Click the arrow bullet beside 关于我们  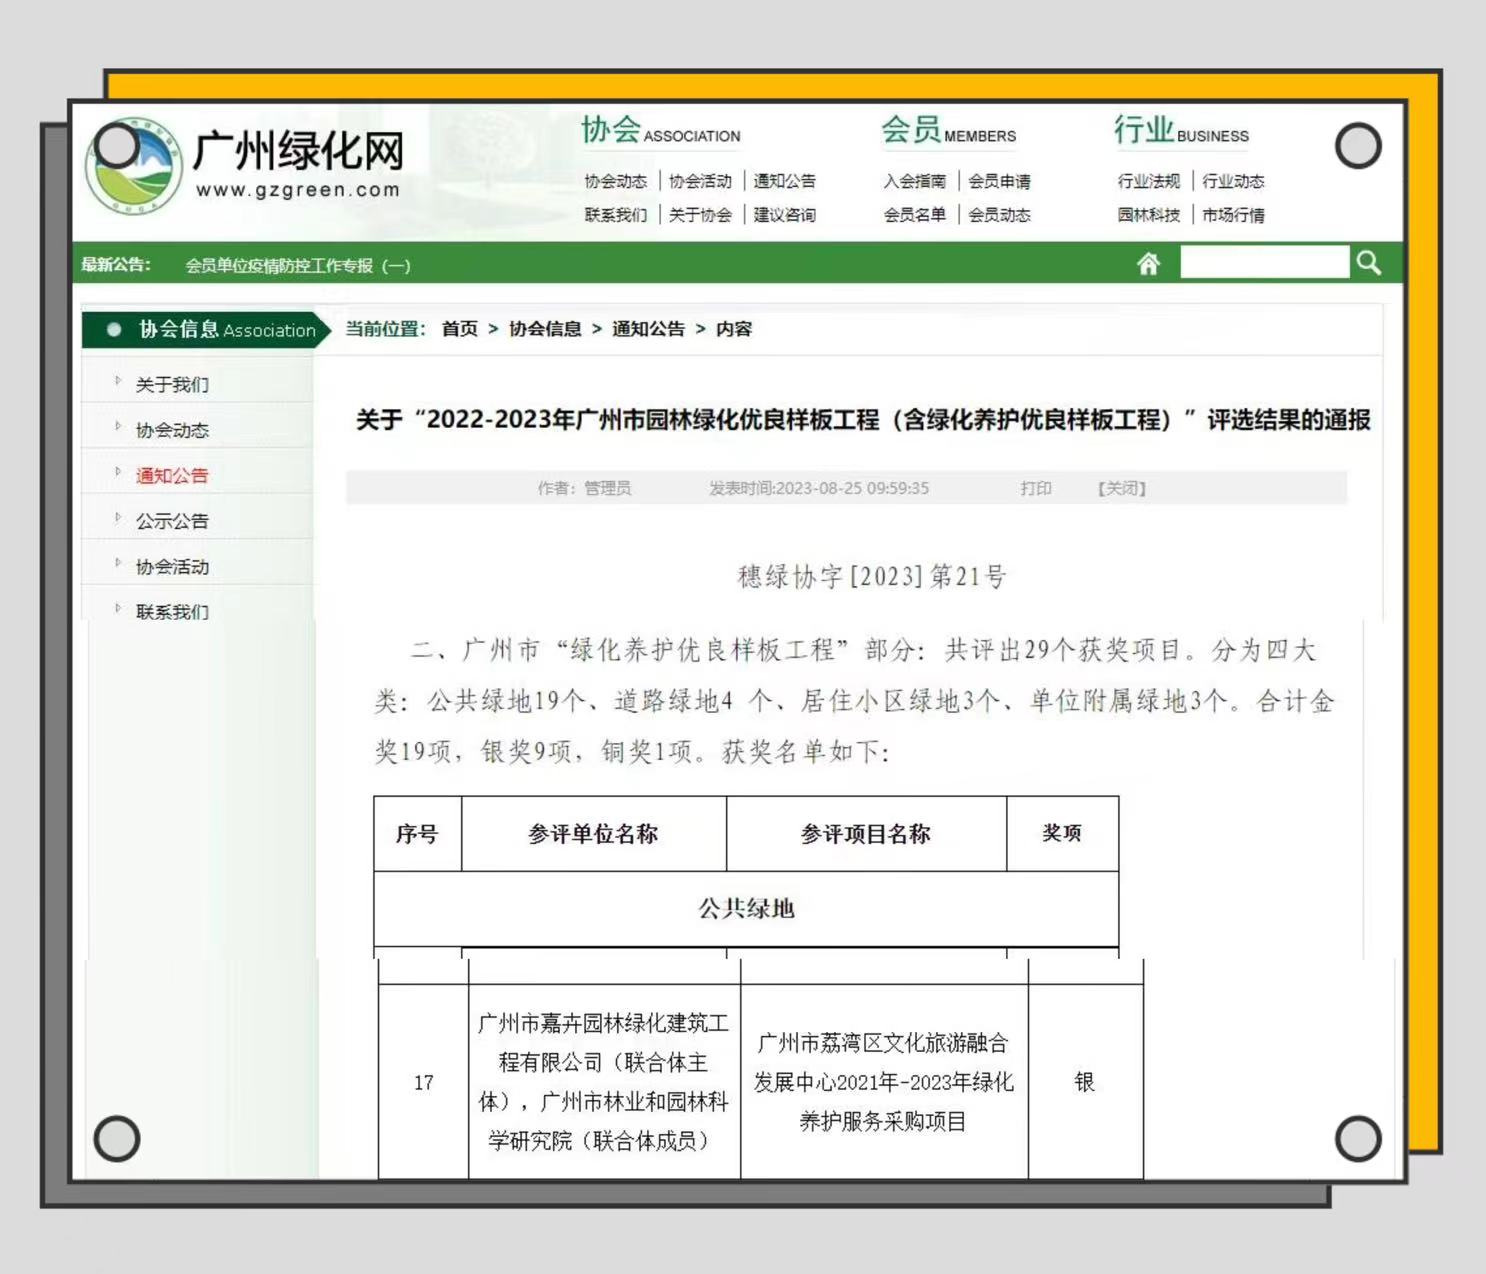pyautogui.click(x=118, y=381)
